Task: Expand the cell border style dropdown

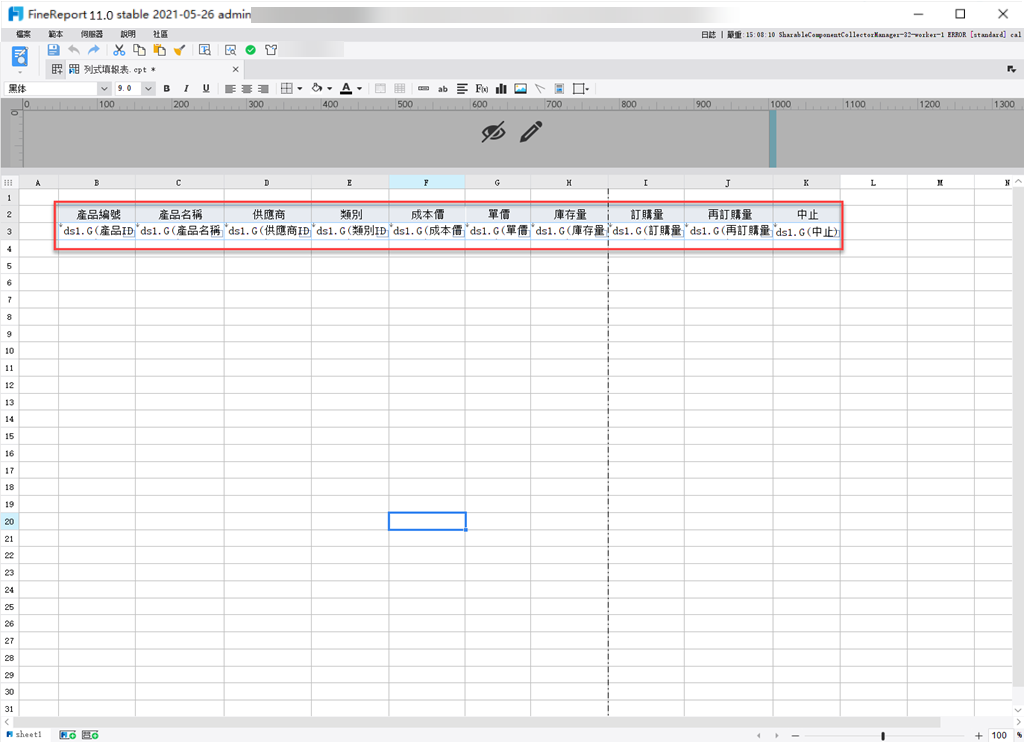Action: pos(300,89)
